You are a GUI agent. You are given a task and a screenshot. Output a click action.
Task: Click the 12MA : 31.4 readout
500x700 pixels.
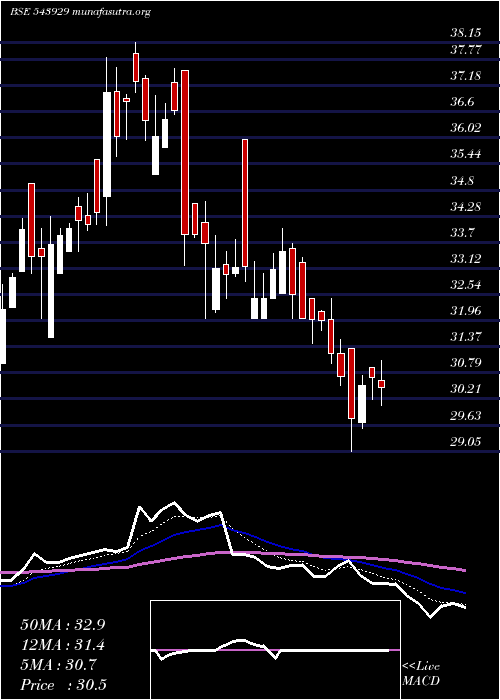(x=63, y=645)
